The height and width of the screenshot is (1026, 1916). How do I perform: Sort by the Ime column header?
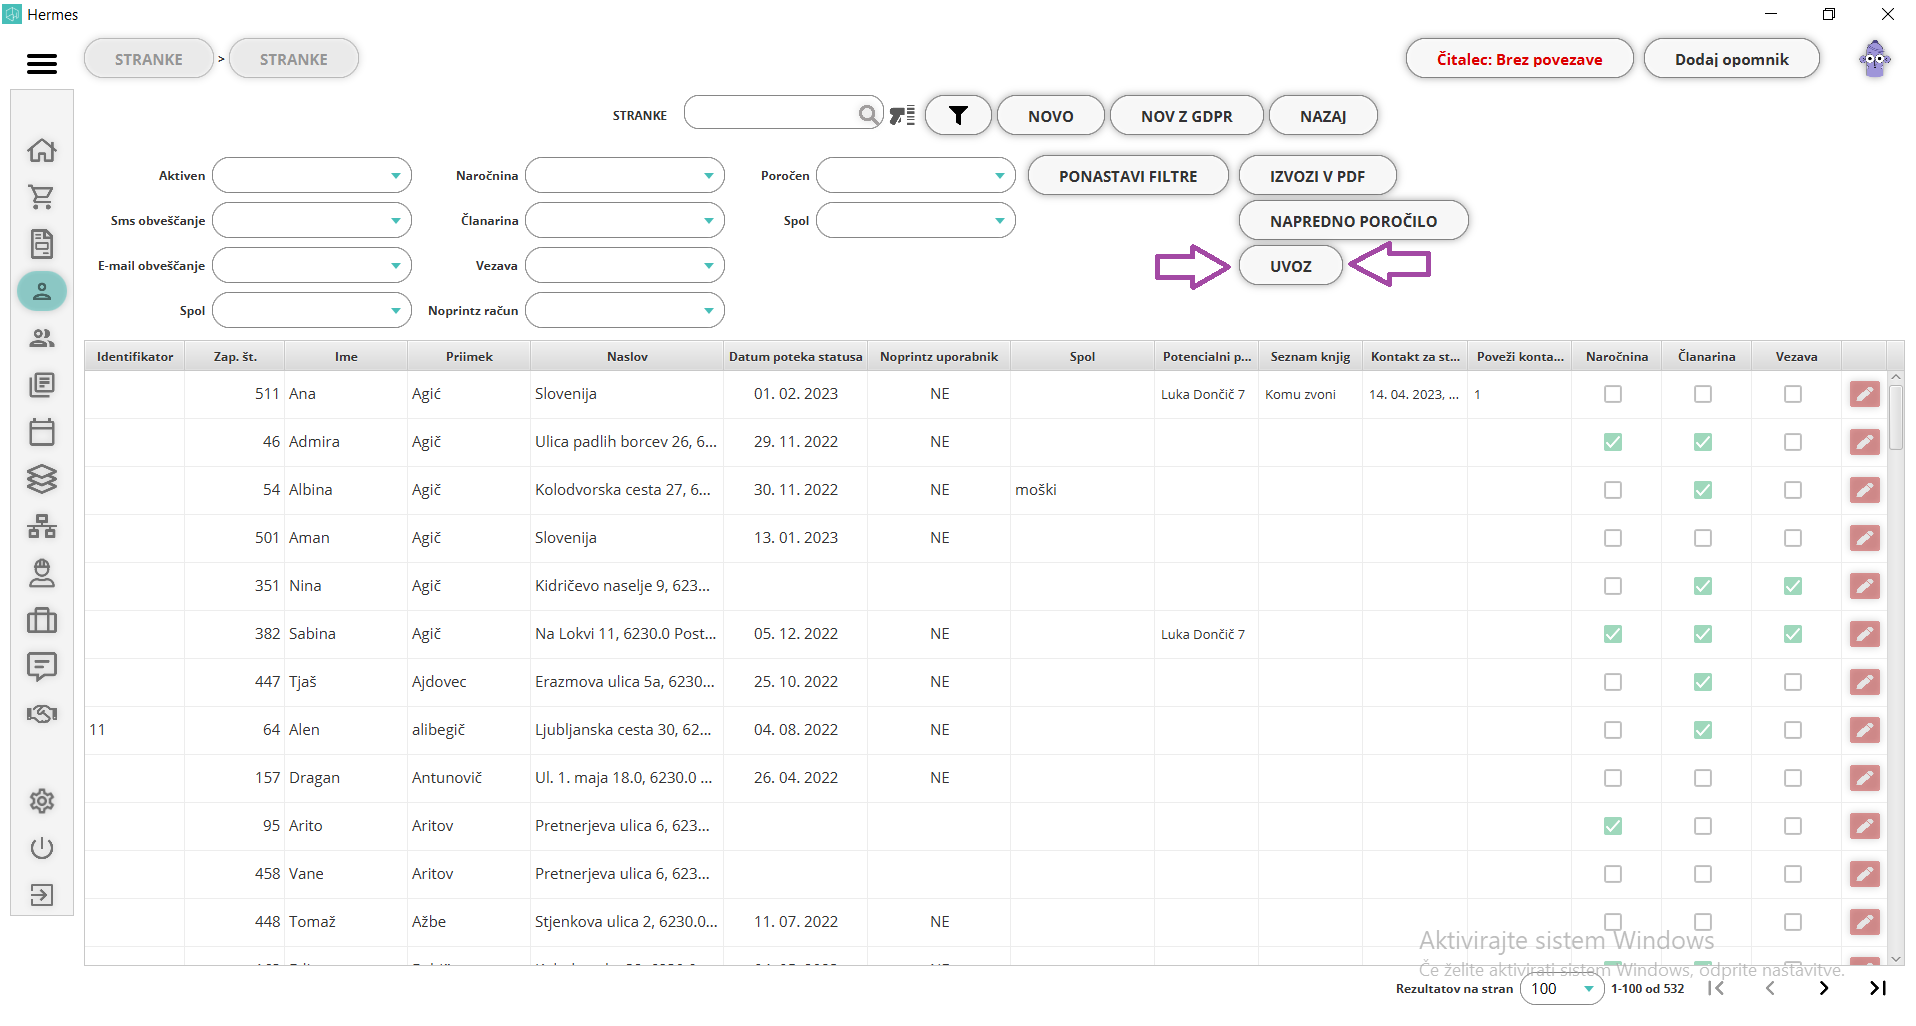click(346, 356)
